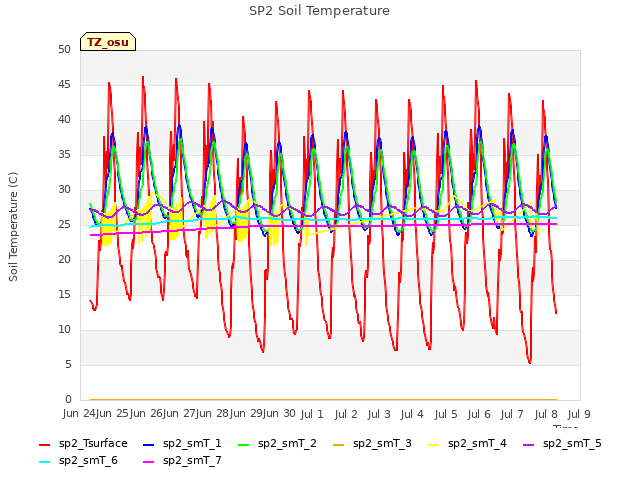
Task: Click the blue sp2_smT_1 legend swatch
Action: 149,444
